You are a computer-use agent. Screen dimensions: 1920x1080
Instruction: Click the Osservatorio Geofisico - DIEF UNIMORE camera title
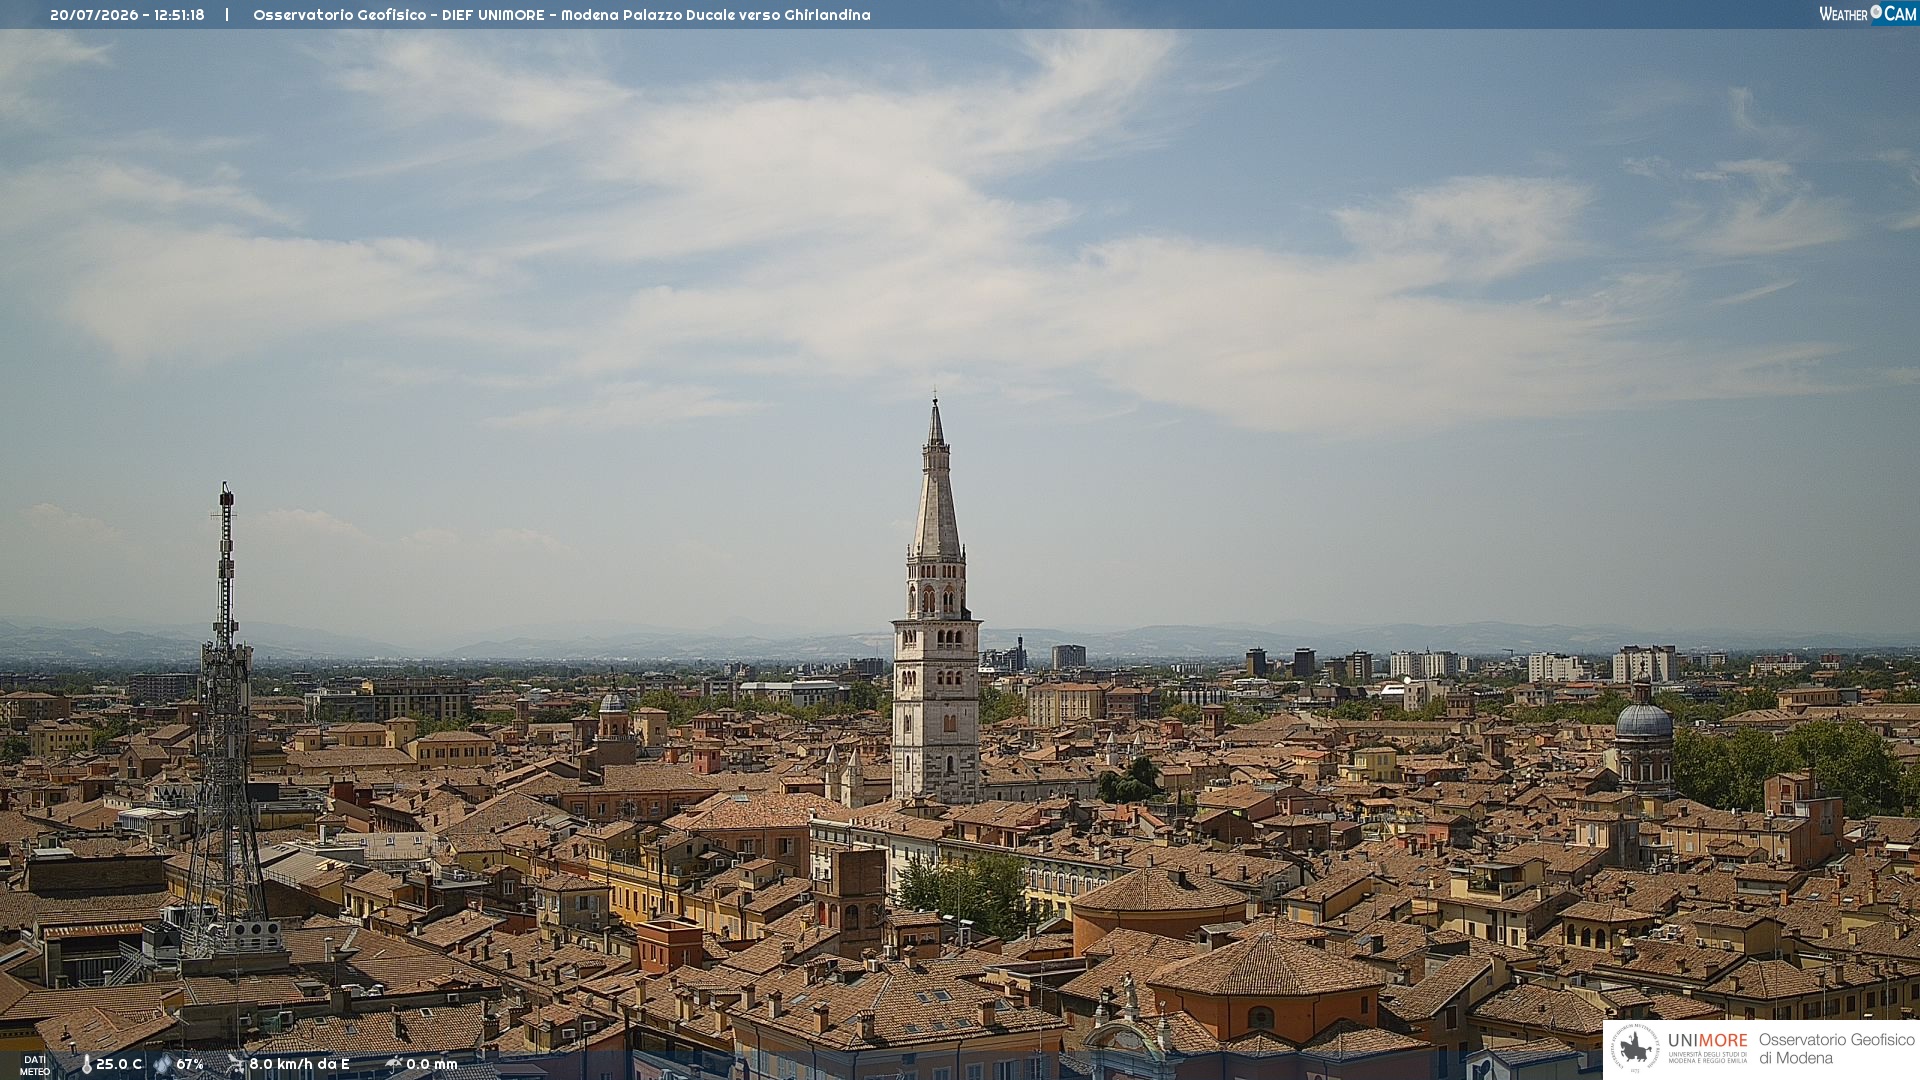[561, 15]
